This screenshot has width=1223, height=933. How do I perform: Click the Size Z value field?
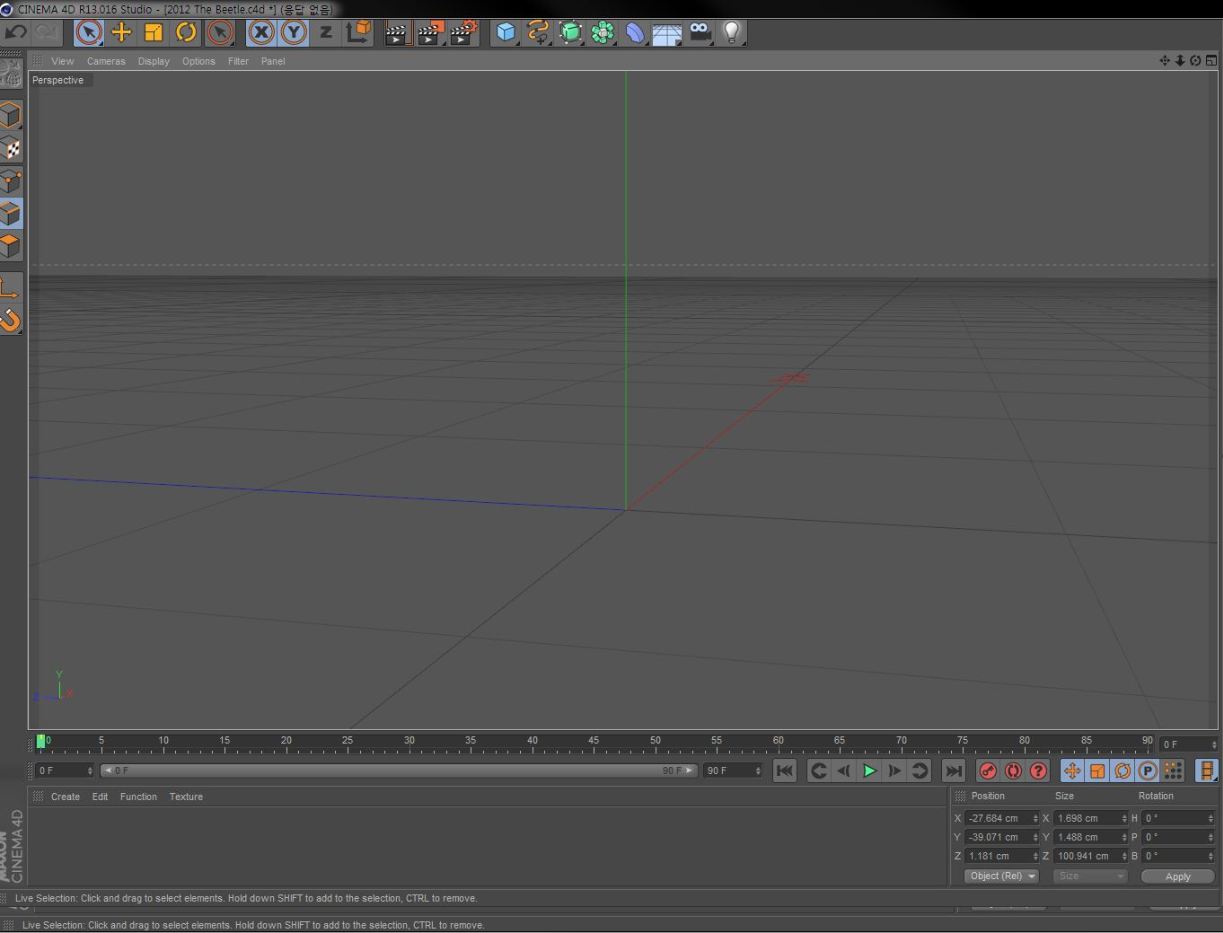coord(1091,856)
